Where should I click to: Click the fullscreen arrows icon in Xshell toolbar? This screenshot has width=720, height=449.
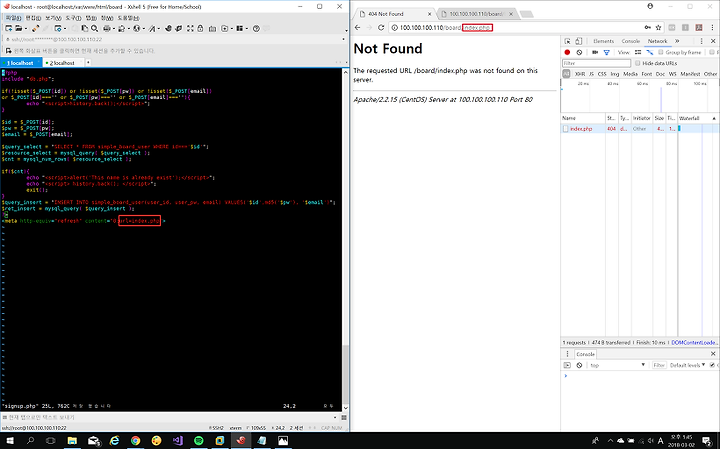pos(190,28)
